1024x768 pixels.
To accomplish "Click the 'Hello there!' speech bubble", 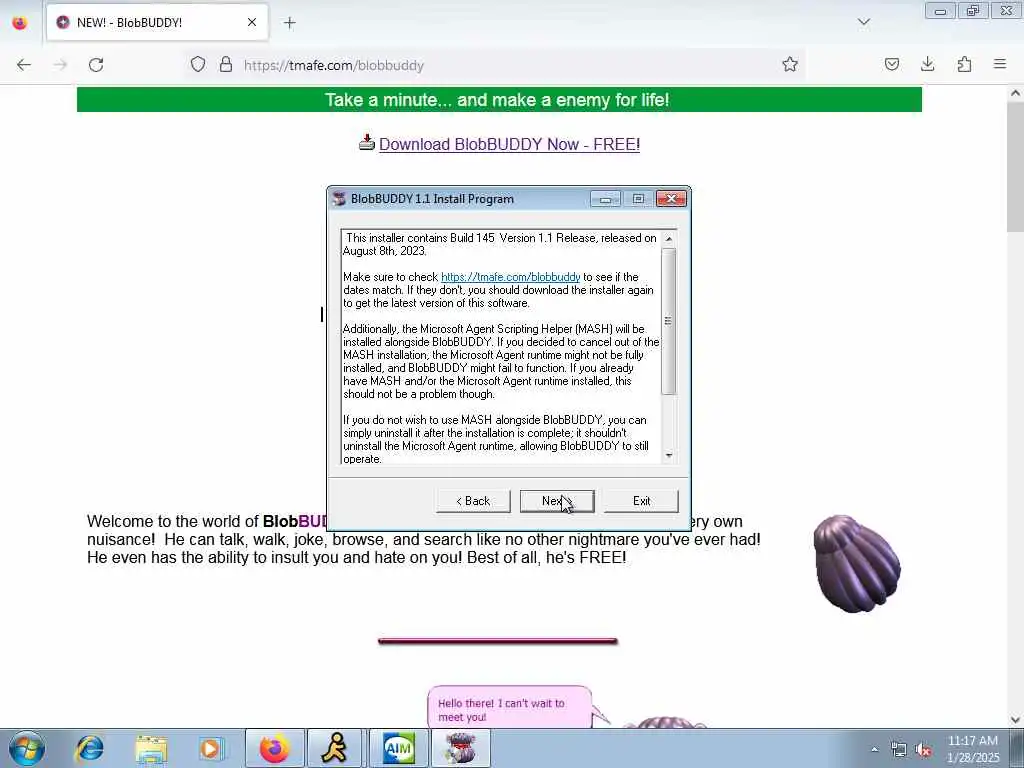I will click(509, 707).
